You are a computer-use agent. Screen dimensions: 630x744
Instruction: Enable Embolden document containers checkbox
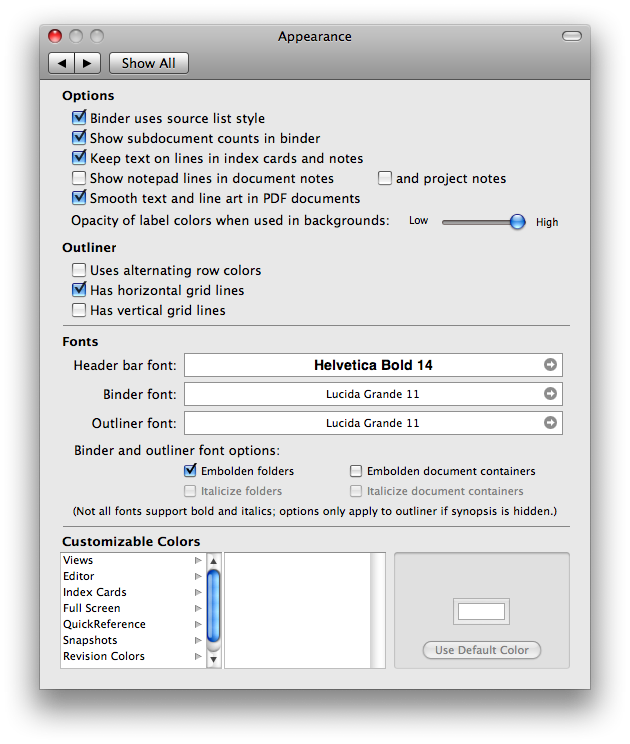tap(356, 471)
